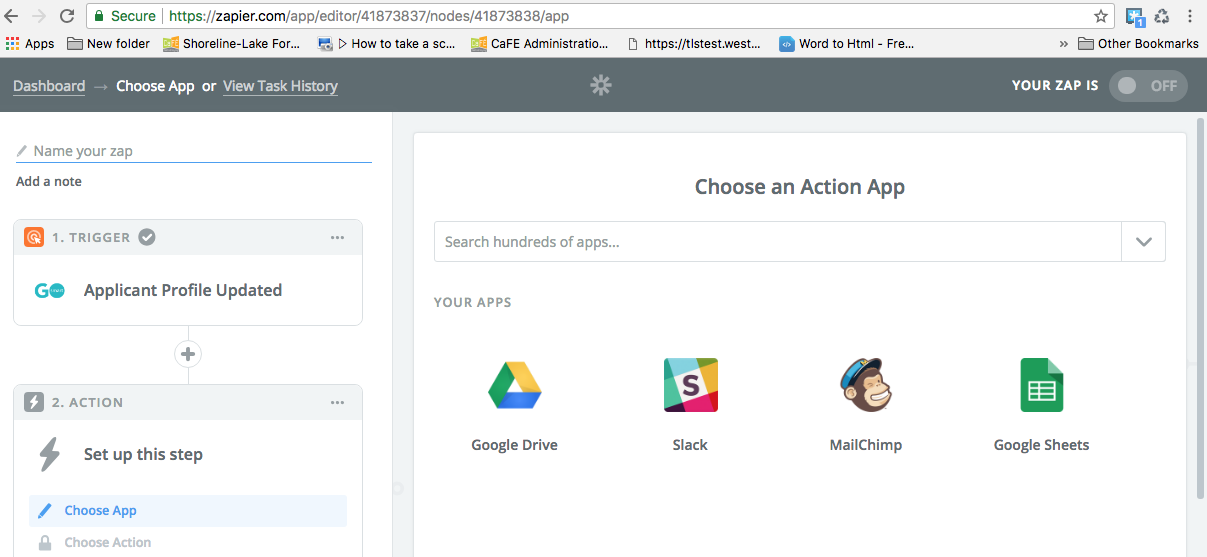
Task: Click Search hundreds of apps field
Action: (x=778, y=242)
